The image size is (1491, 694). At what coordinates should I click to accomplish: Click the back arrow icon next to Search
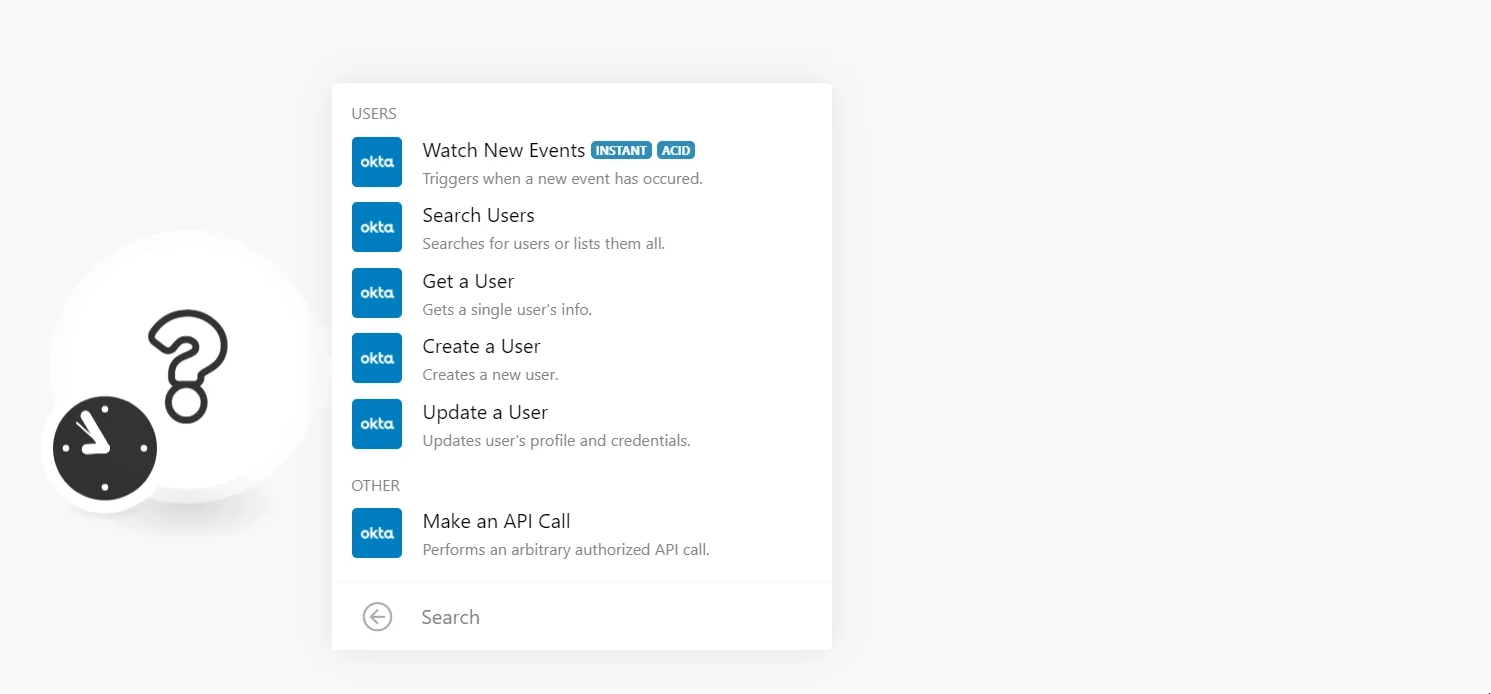[377, 617]
